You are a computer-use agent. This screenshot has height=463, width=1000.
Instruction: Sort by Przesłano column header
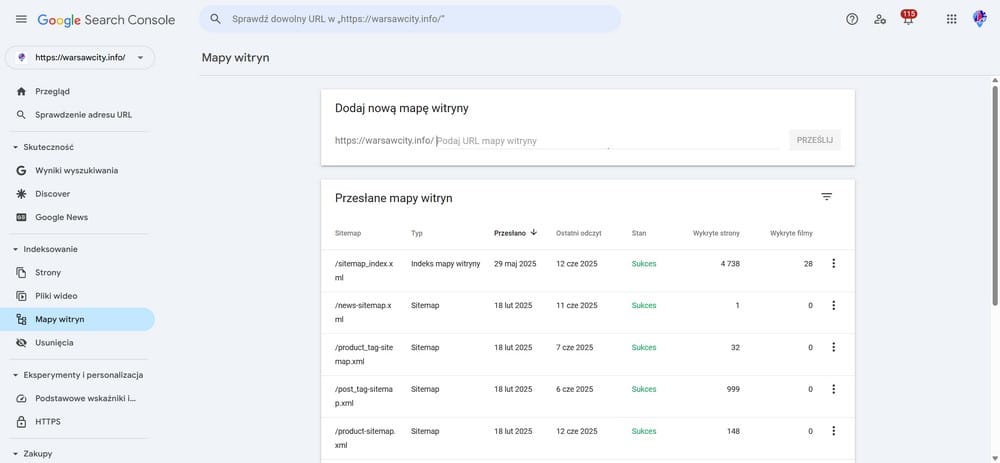515,233
